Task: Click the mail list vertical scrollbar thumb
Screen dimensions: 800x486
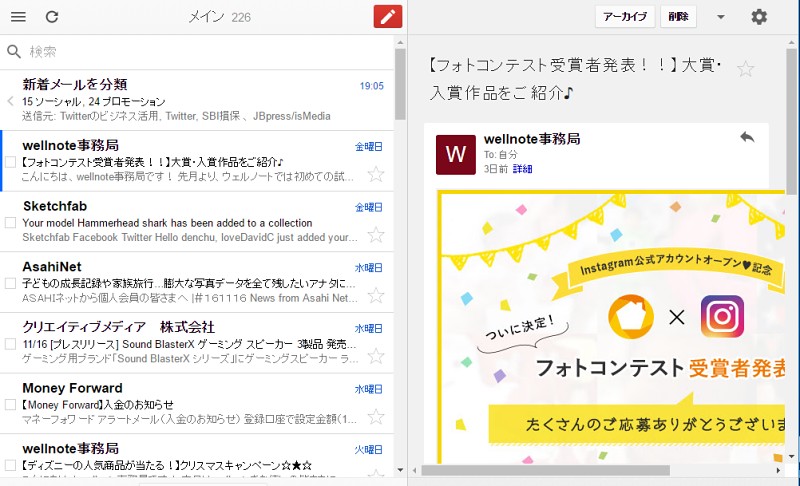Action: (400, 84)
